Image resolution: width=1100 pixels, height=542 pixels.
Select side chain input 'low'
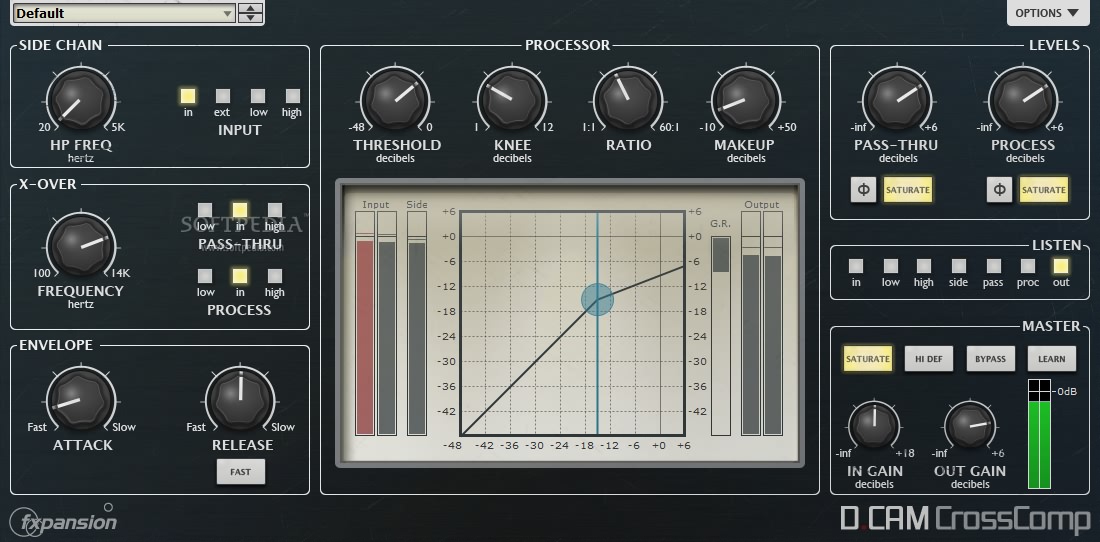pyautogui.click(x=258, y=95)
